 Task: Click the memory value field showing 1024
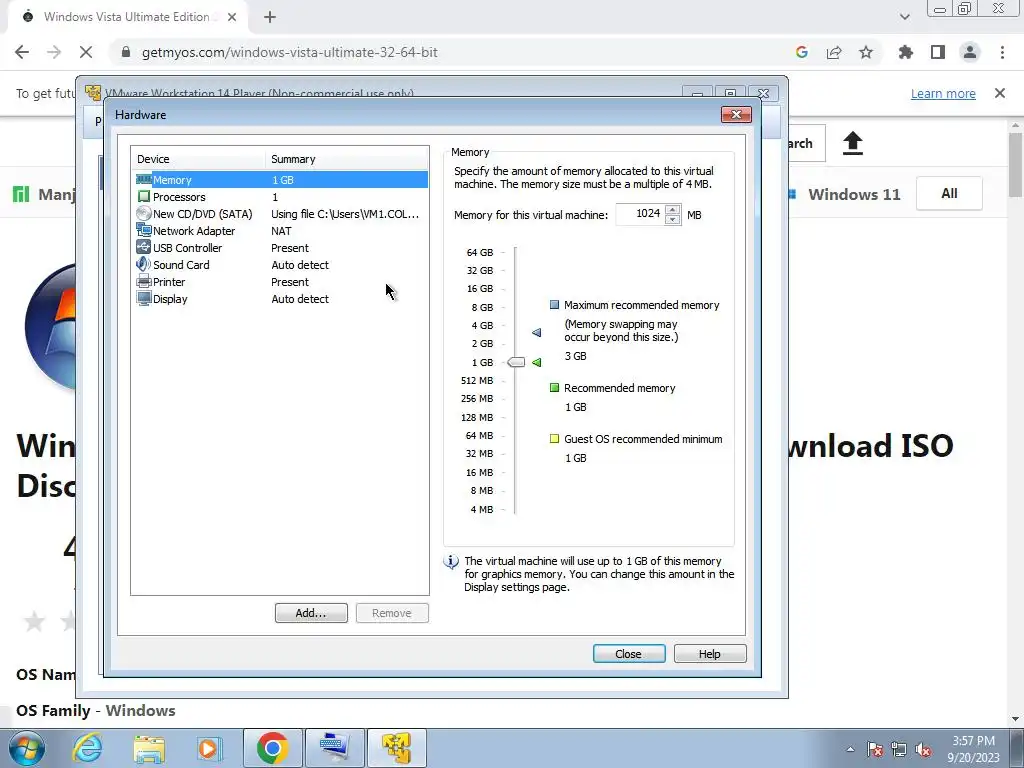coord(640,214)
